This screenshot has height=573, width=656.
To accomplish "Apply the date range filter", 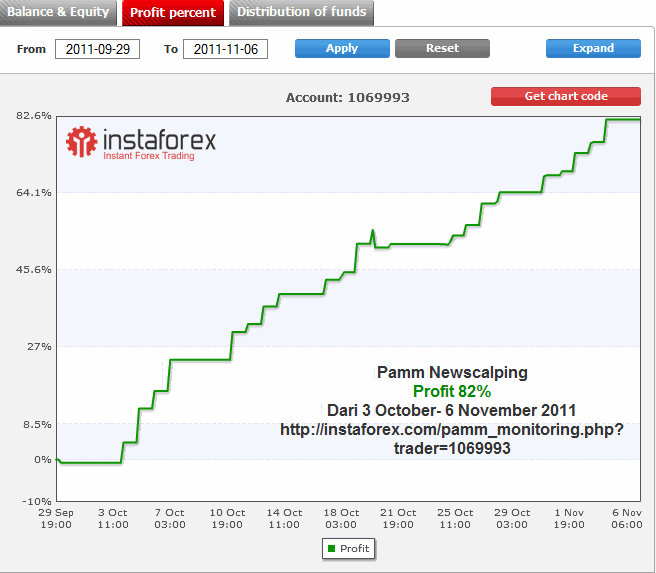I will point(342,49).
